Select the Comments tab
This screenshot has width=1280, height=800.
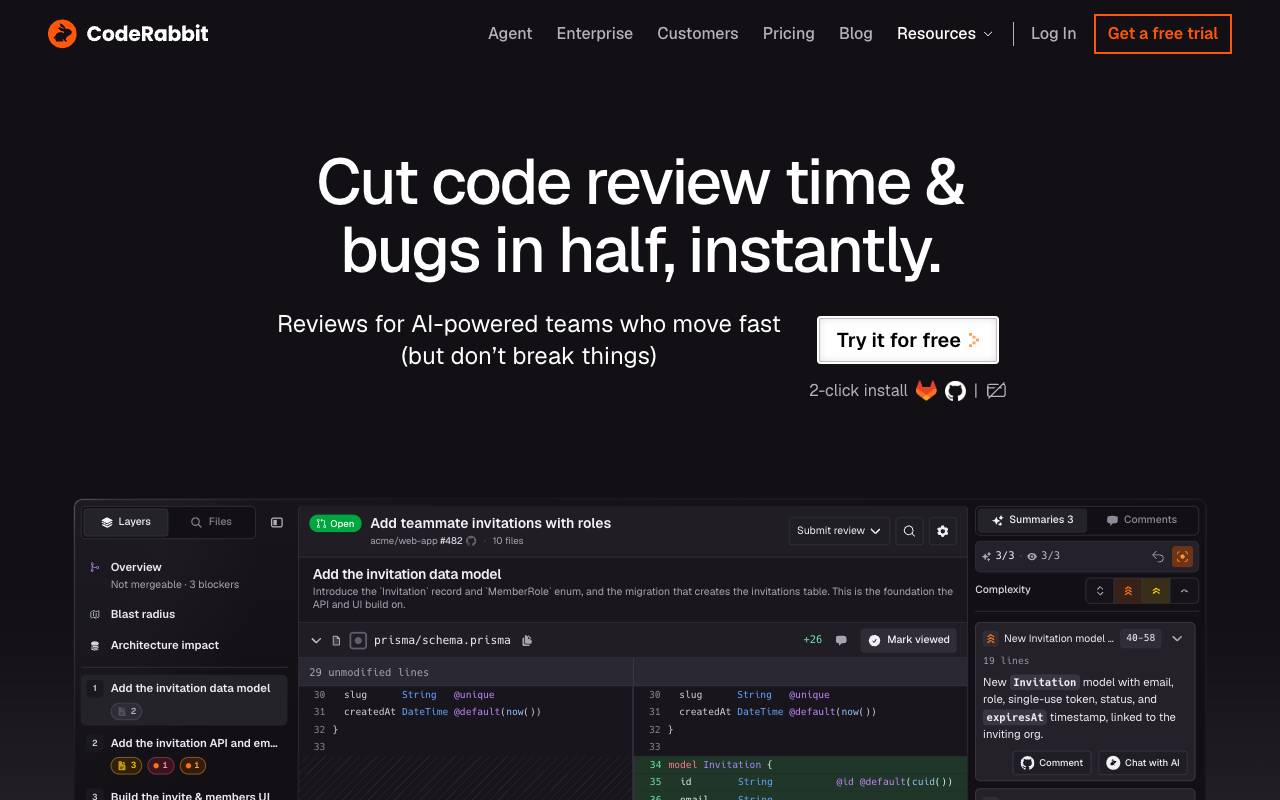click(1141, 520)
